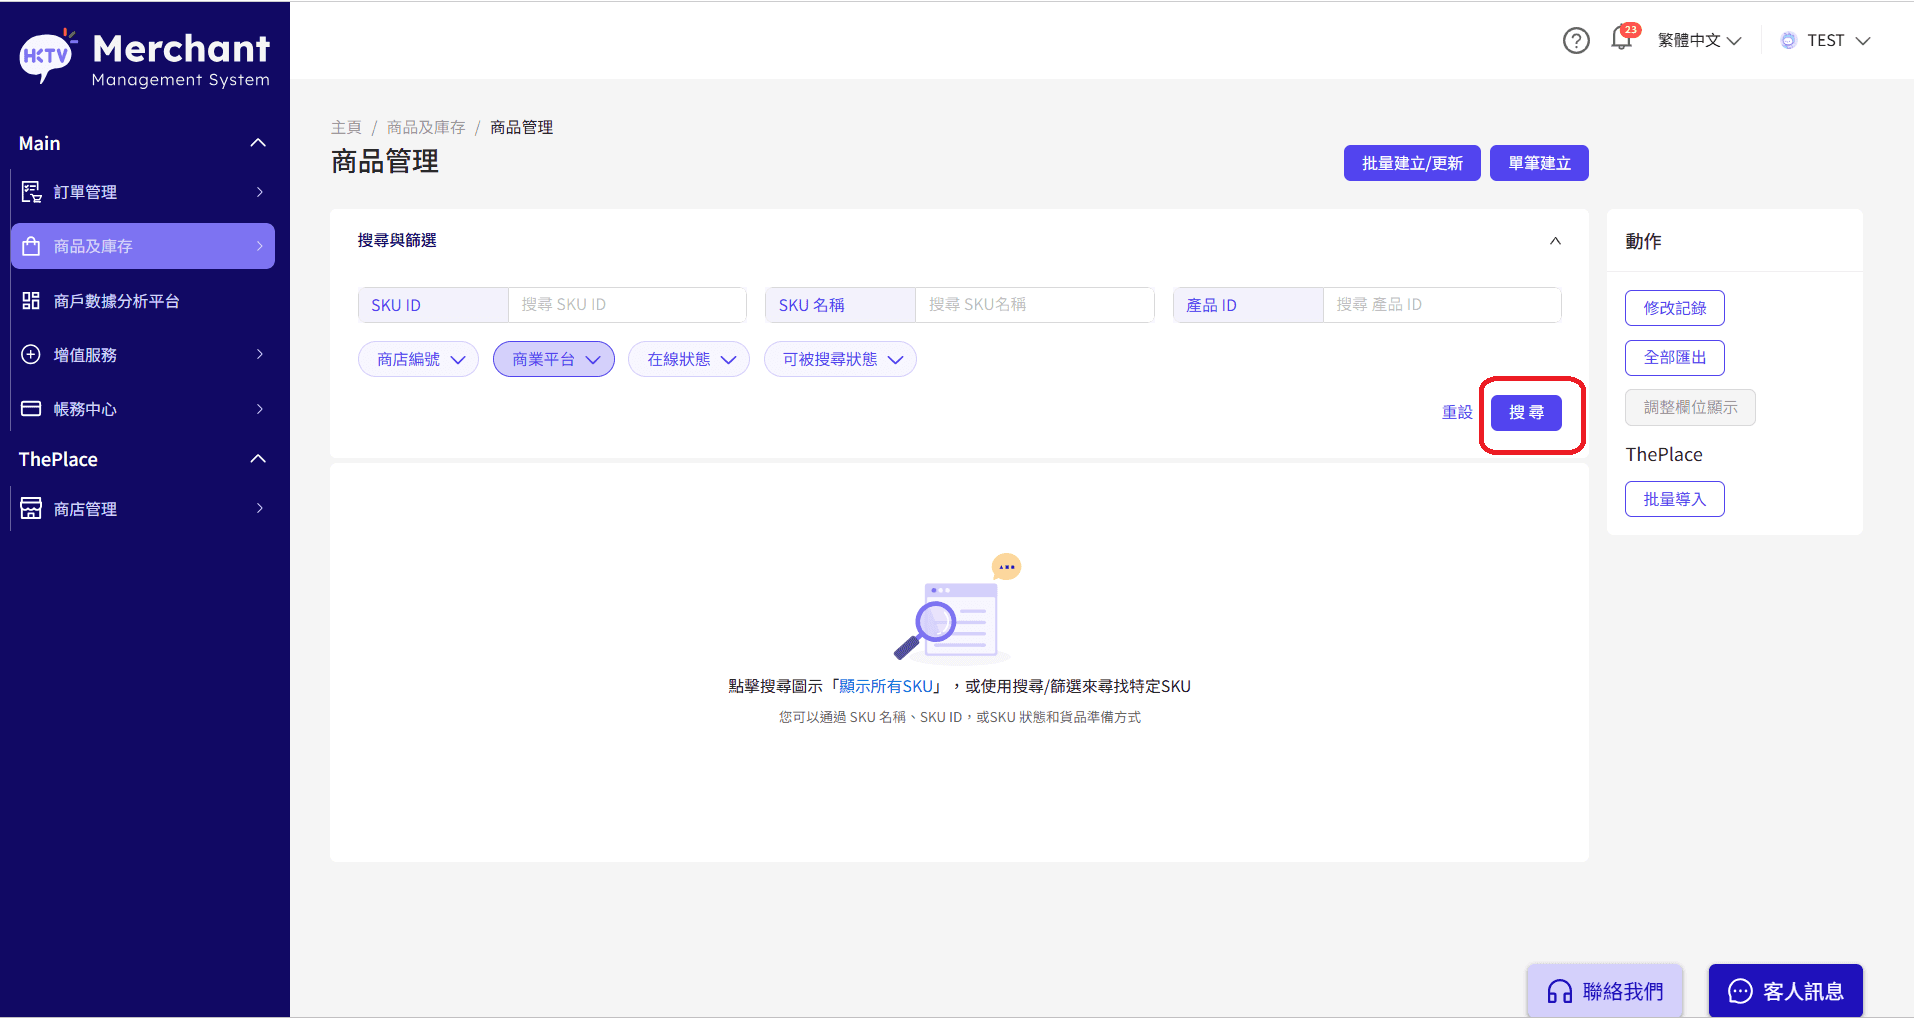Open the TEST user account dropdown

[x=1825, y=41]
